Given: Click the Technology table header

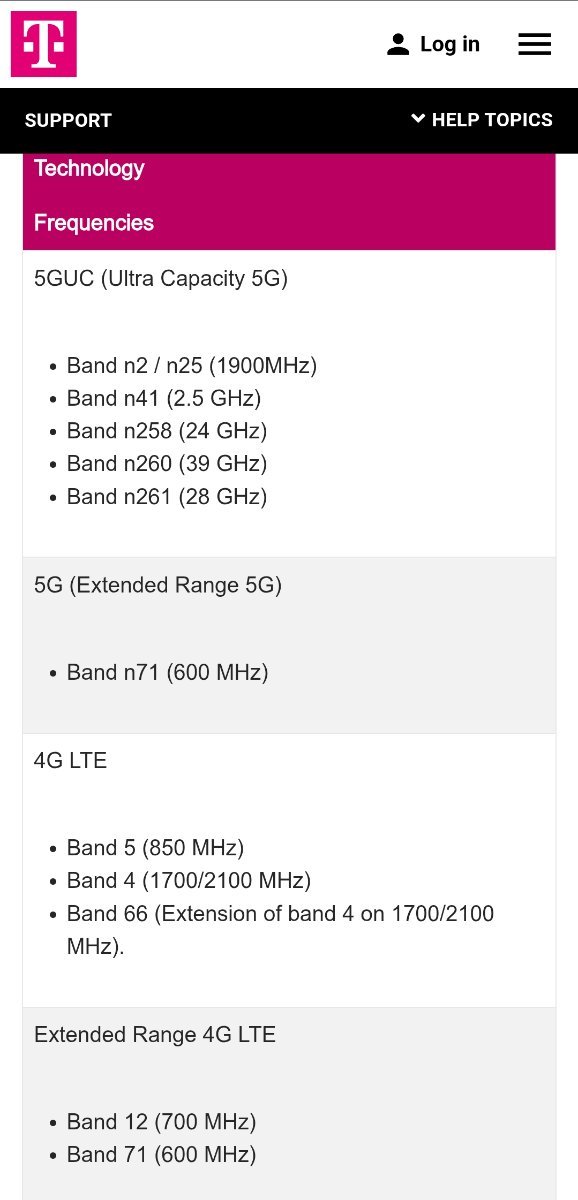Looking at the screenshot, I should pyautogui.click(x=89, y=168).
